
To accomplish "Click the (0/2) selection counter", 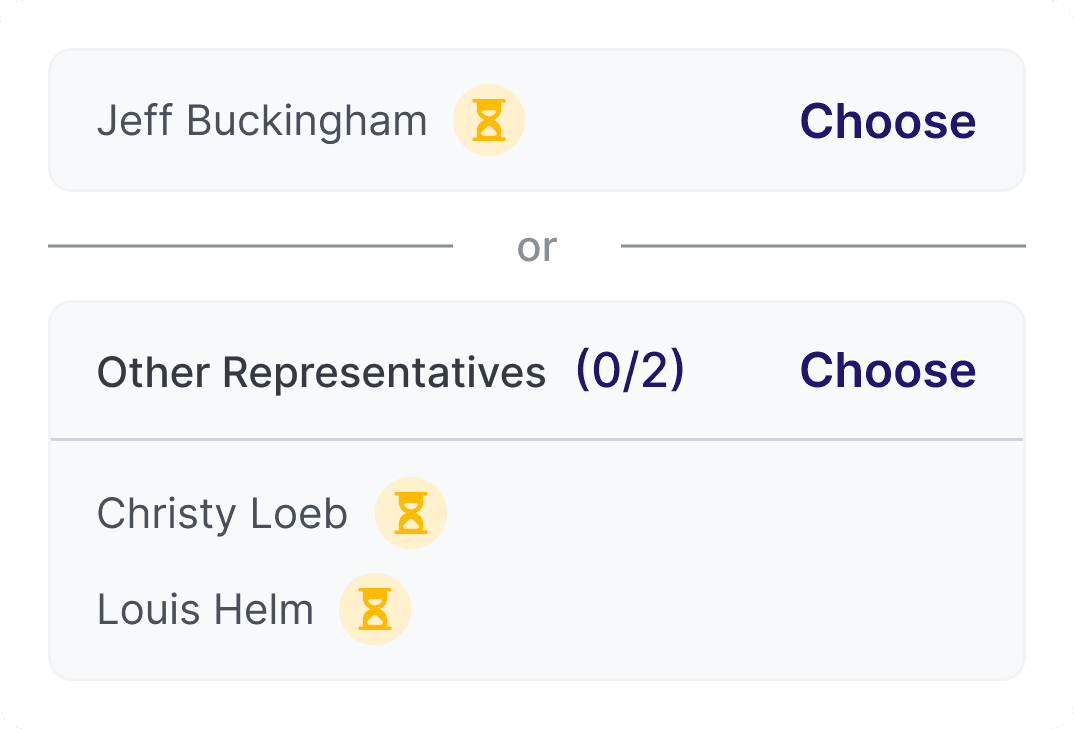I will 630,371.
